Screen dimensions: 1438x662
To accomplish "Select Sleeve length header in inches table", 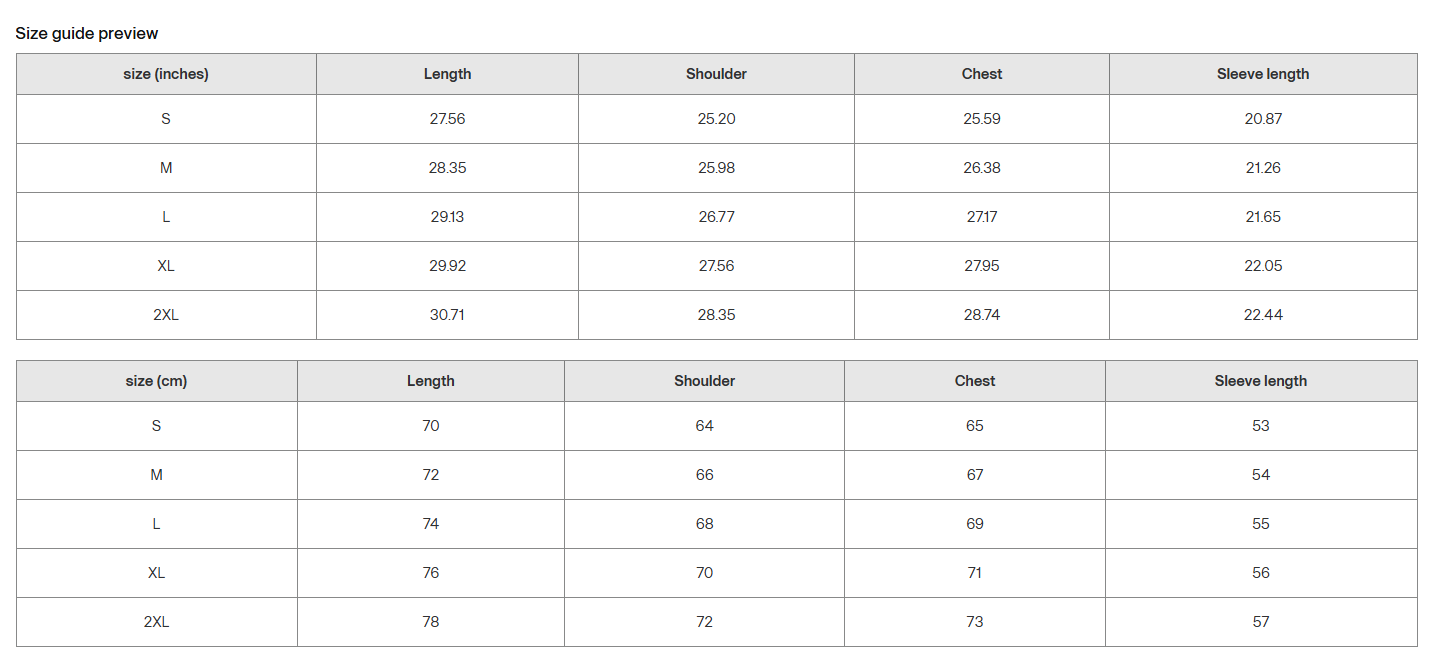I will pyautogui.click(x=1262, y=74).
